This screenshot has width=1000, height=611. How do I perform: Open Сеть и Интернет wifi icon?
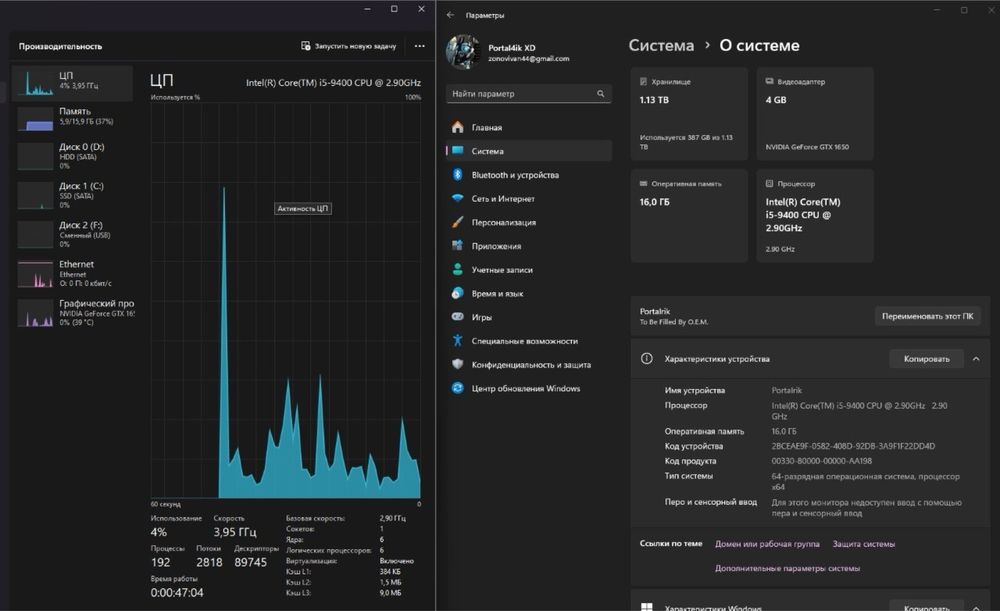(457, 198)
